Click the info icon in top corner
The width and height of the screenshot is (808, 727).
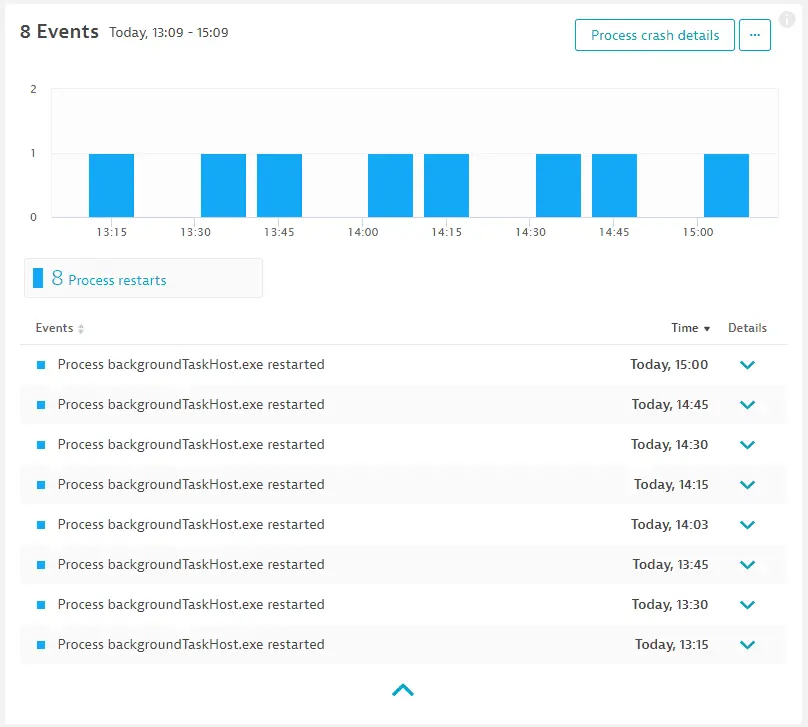pyautogui.click(x=787, y=20)
